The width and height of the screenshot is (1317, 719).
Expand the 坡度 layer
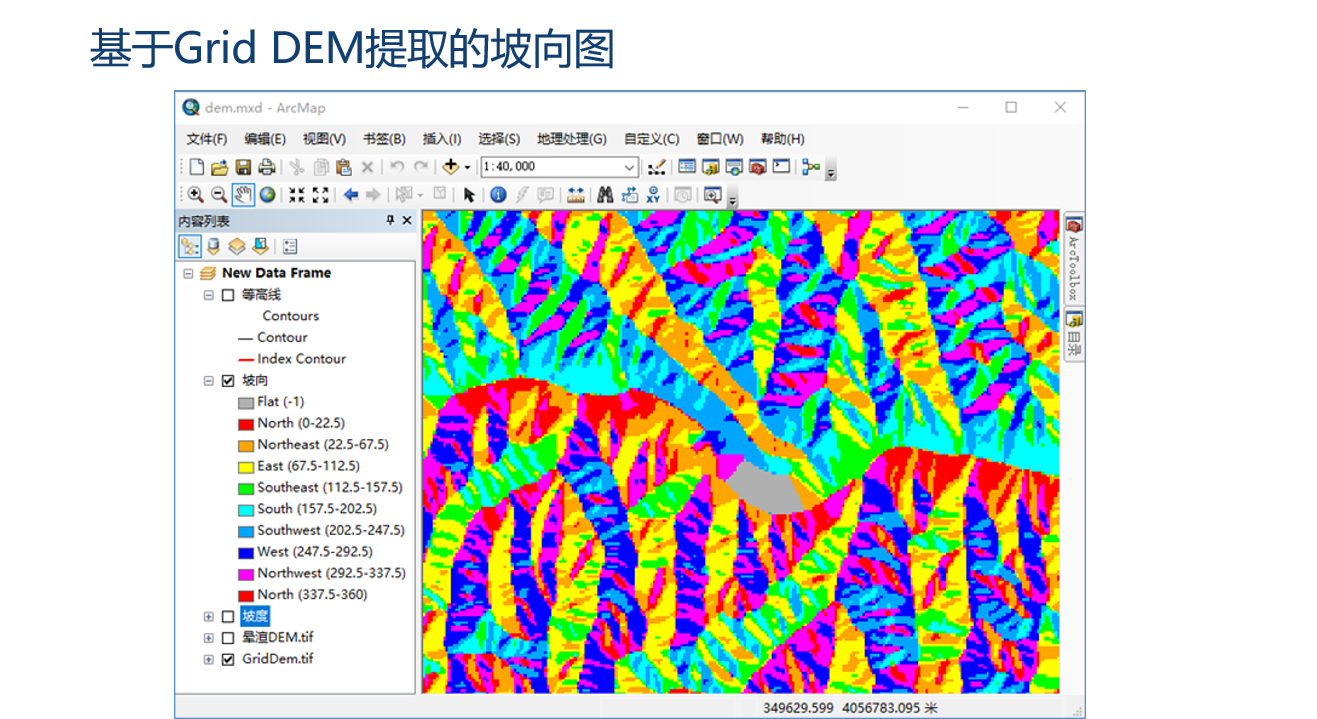[208, 617]
